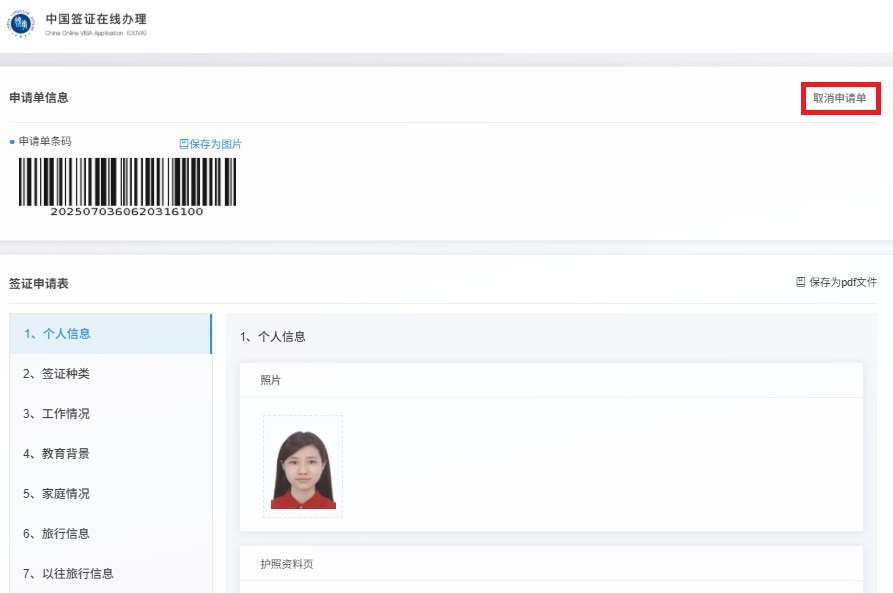Click the save icon beside 保存为图片
The width and height of the screenshot is (893, 593).
pyautogui.click(x=184, y=144)
